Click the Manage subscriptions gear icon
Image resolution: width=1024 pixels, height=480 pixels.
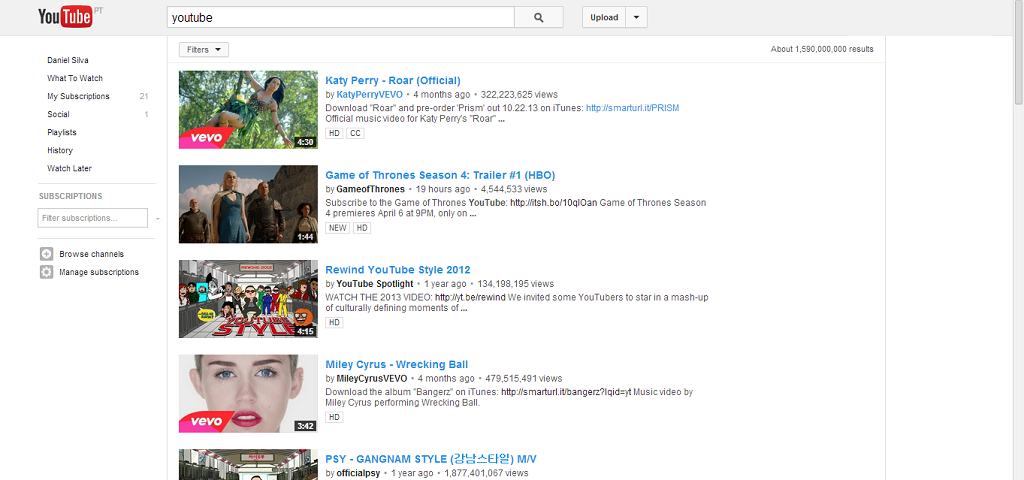point(46,272)
